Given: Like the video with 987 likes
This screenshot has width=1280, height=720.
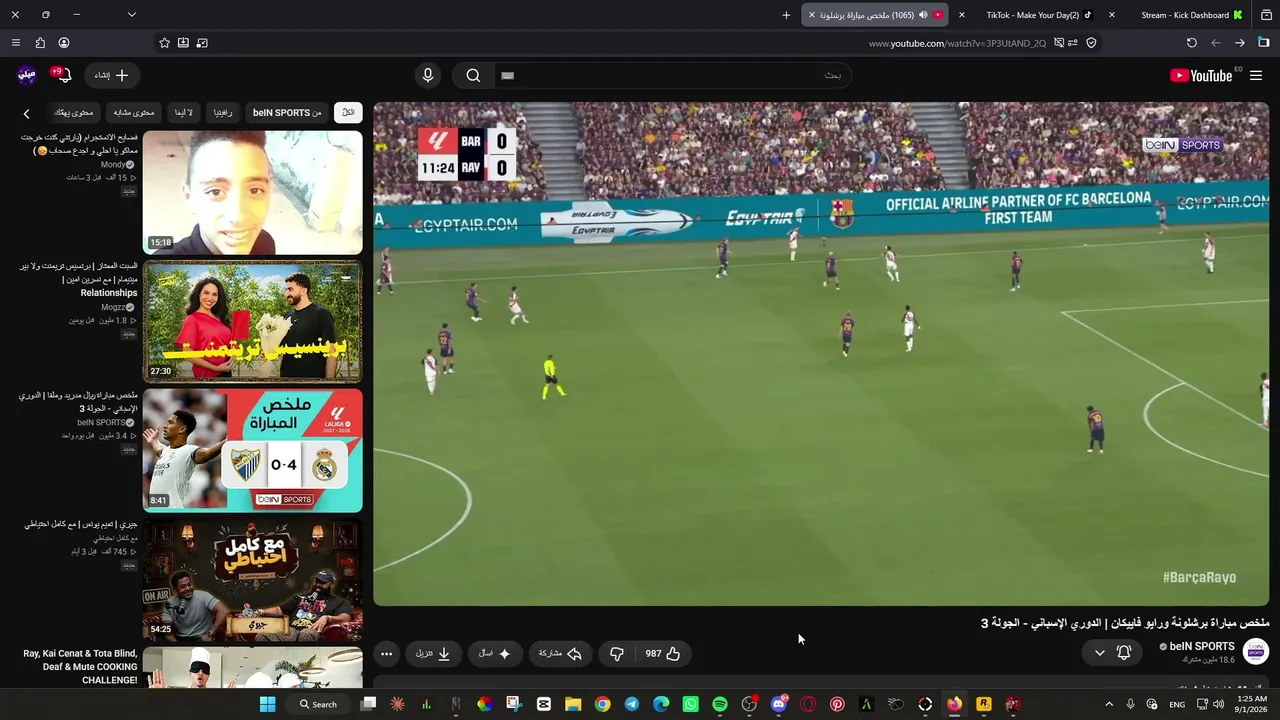Looking at the screenshot, I should pos(663,653).
